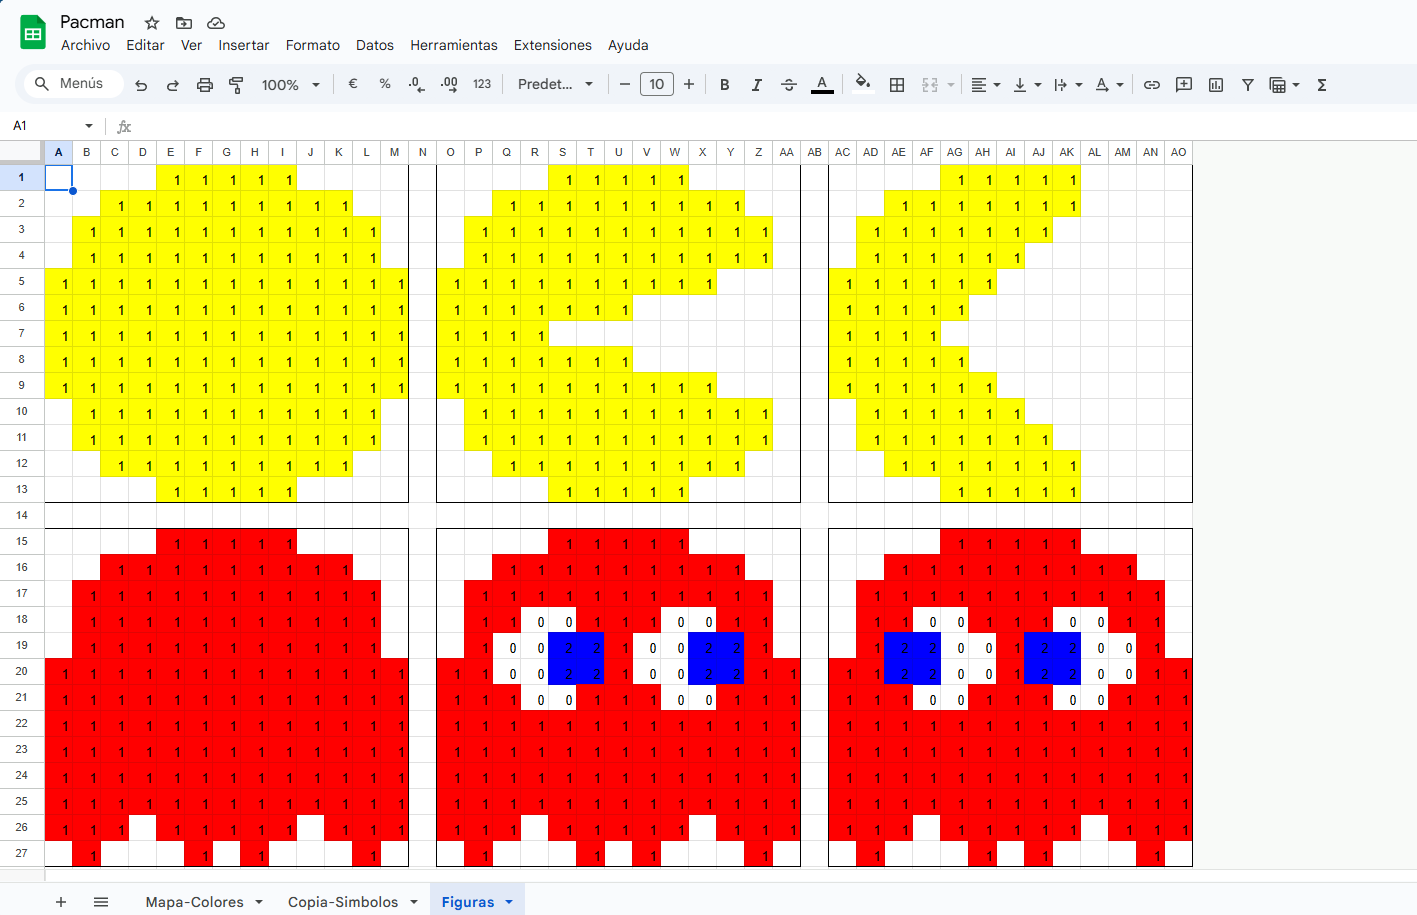Decrease decimal places

click(417, 84)
